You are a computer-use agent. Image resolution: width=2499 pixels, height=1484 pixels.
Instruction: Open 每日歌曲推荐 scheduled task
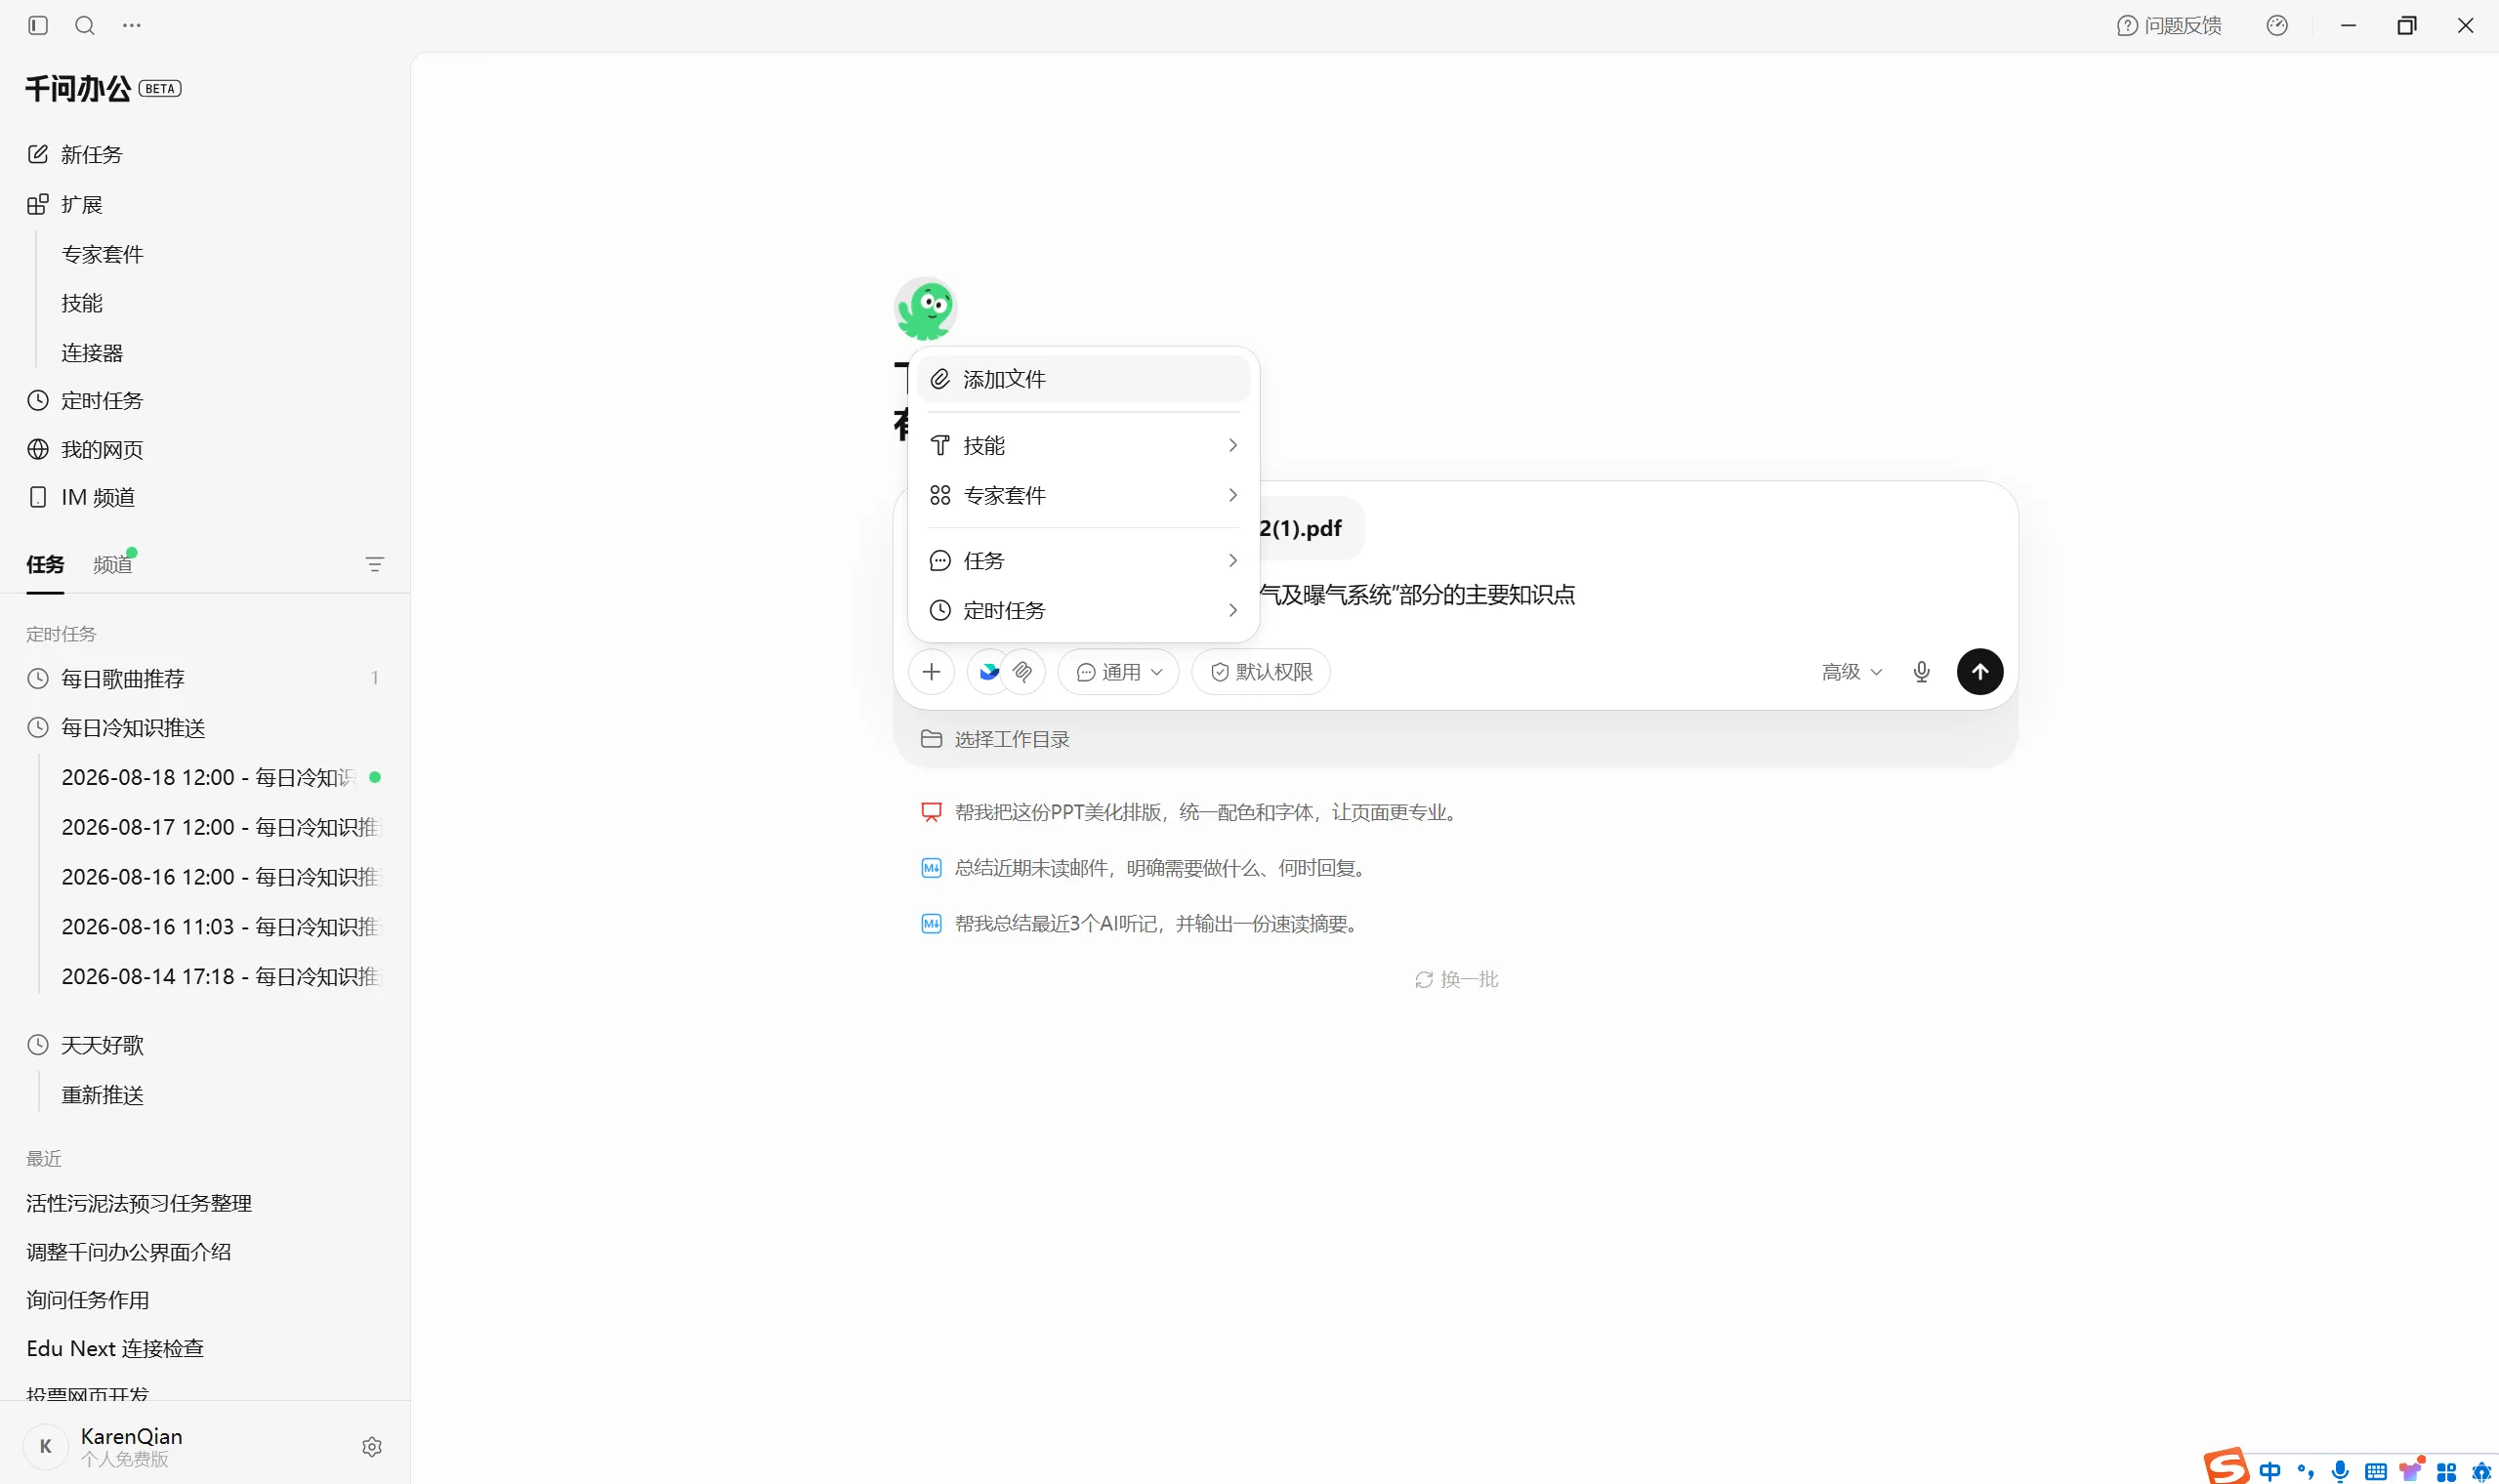tap(205, 678)
